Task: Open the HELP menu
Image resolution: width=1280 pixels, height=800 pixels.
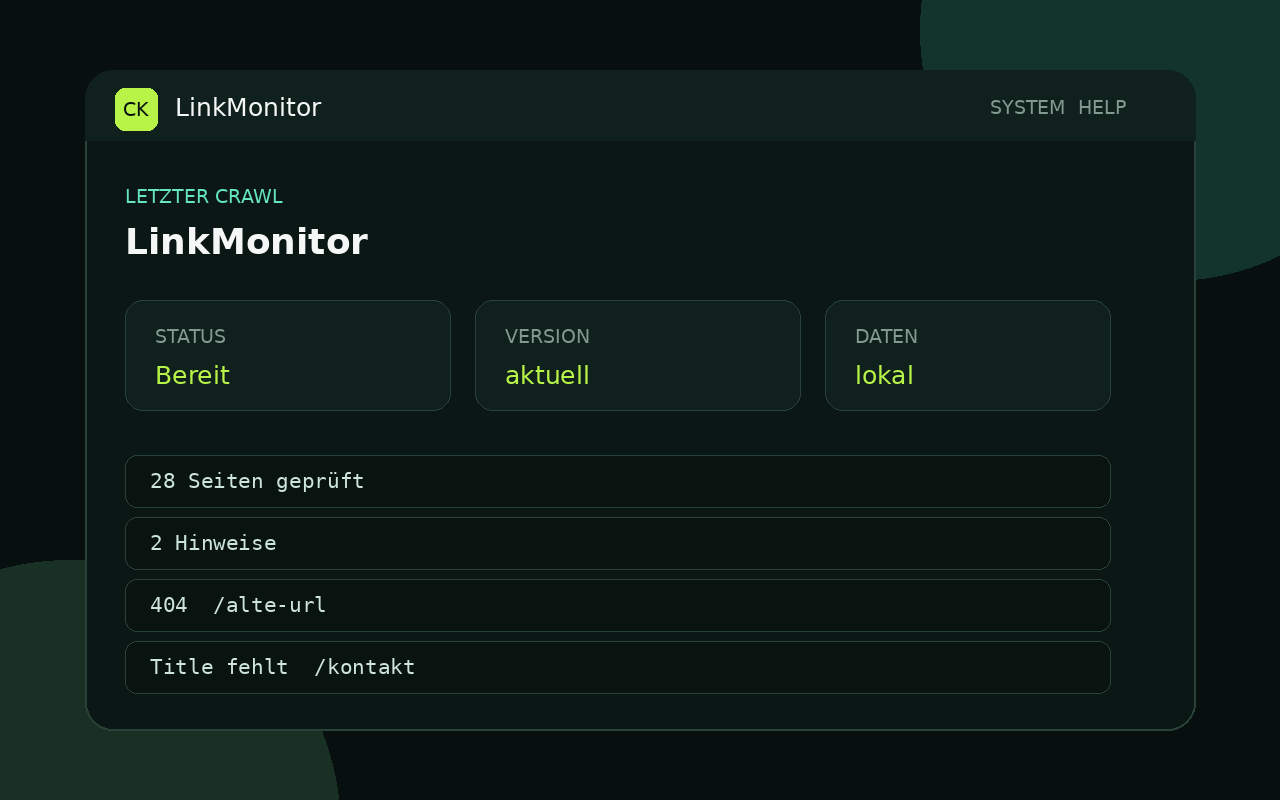Action: 1102,108
